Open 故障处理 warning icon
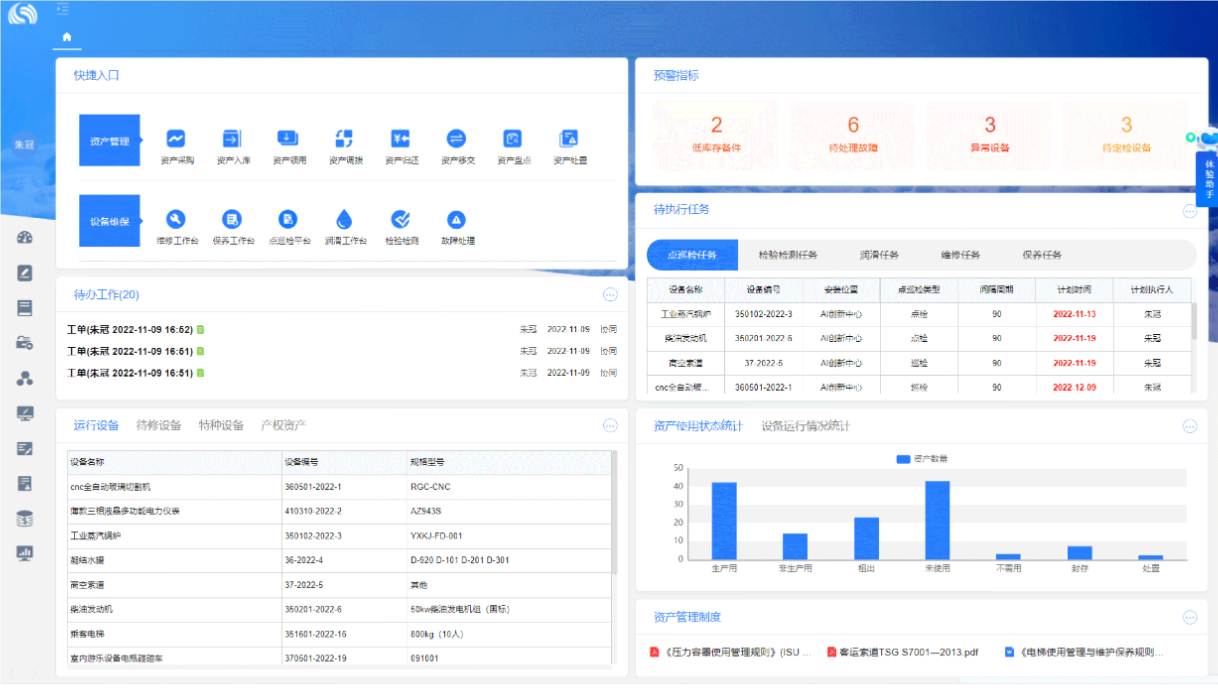The image size is (1218, 692). click(x=457, y=220)
